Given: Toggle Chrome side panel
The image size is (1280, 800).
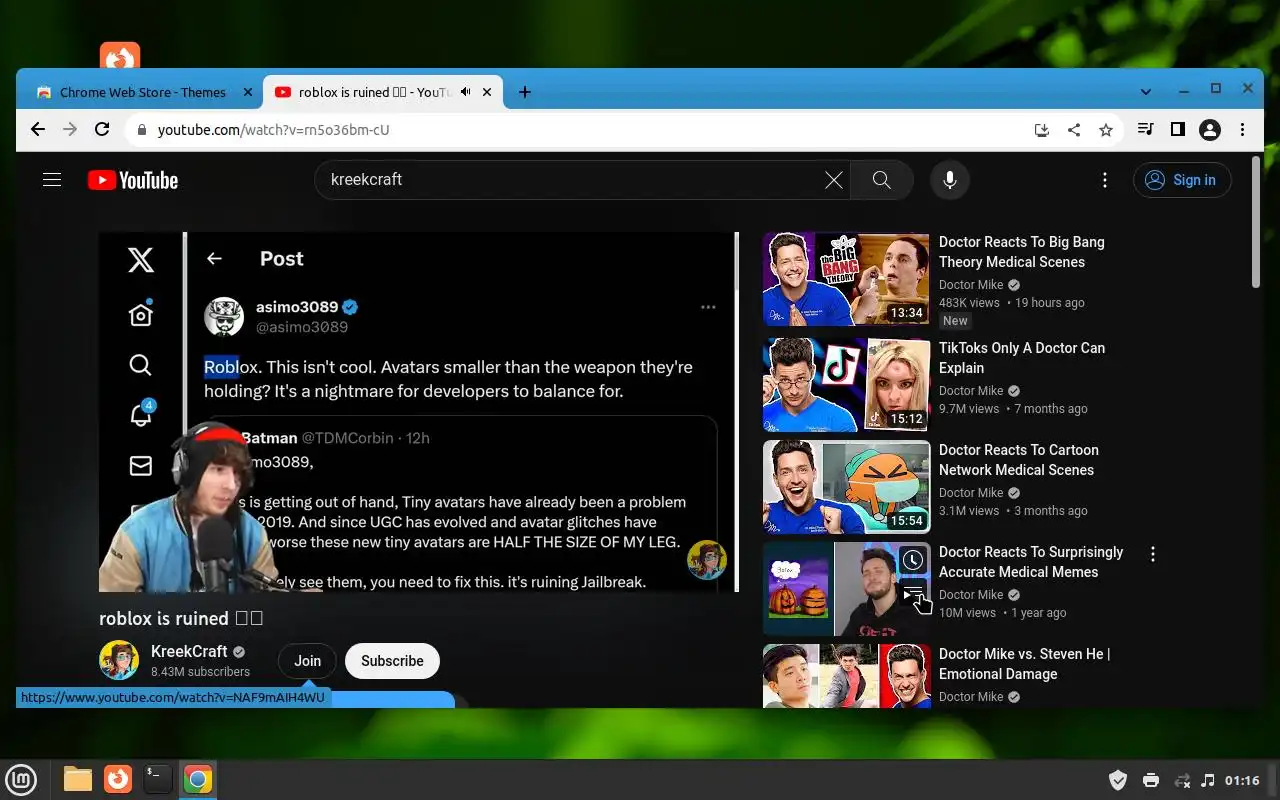Looking at the screenshot, I should point(1178,129).
